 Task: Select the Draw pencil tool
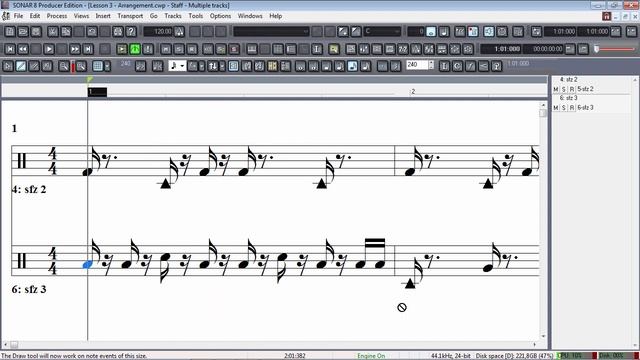click(x=21, y=66)
